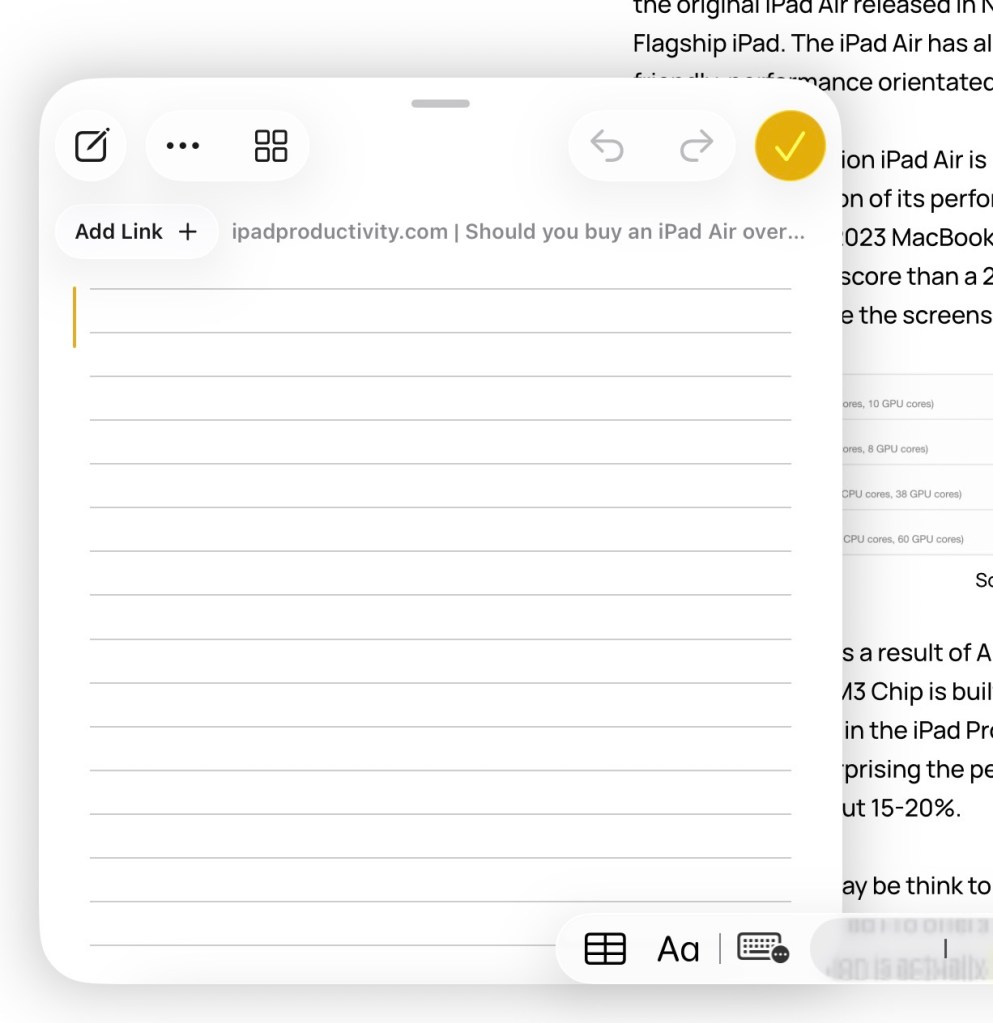Click the article line "Flagship iPad. The iPad Air"

[x=812, y=43]
